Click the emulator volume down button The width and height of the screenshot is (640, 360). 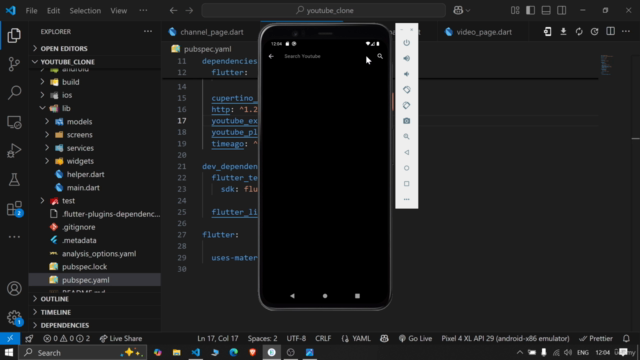[x=407, y=74]
